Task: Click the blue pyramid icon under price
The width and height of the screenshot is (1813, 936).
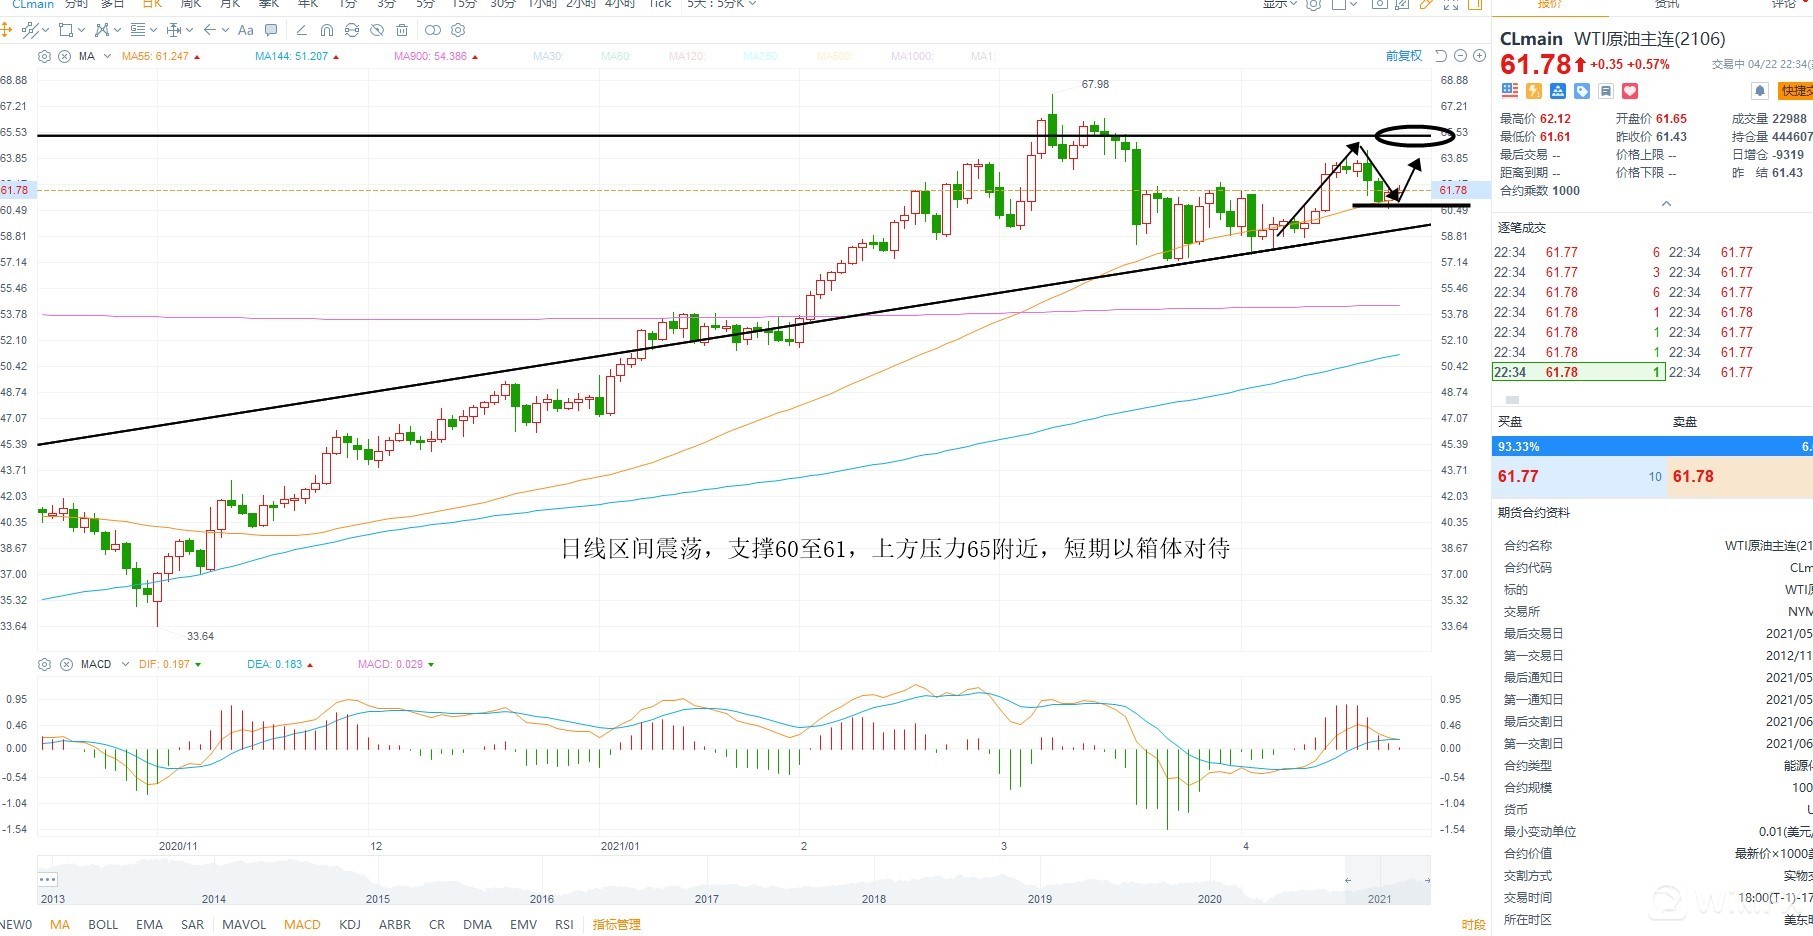Action: click(x=1558, y=91)
